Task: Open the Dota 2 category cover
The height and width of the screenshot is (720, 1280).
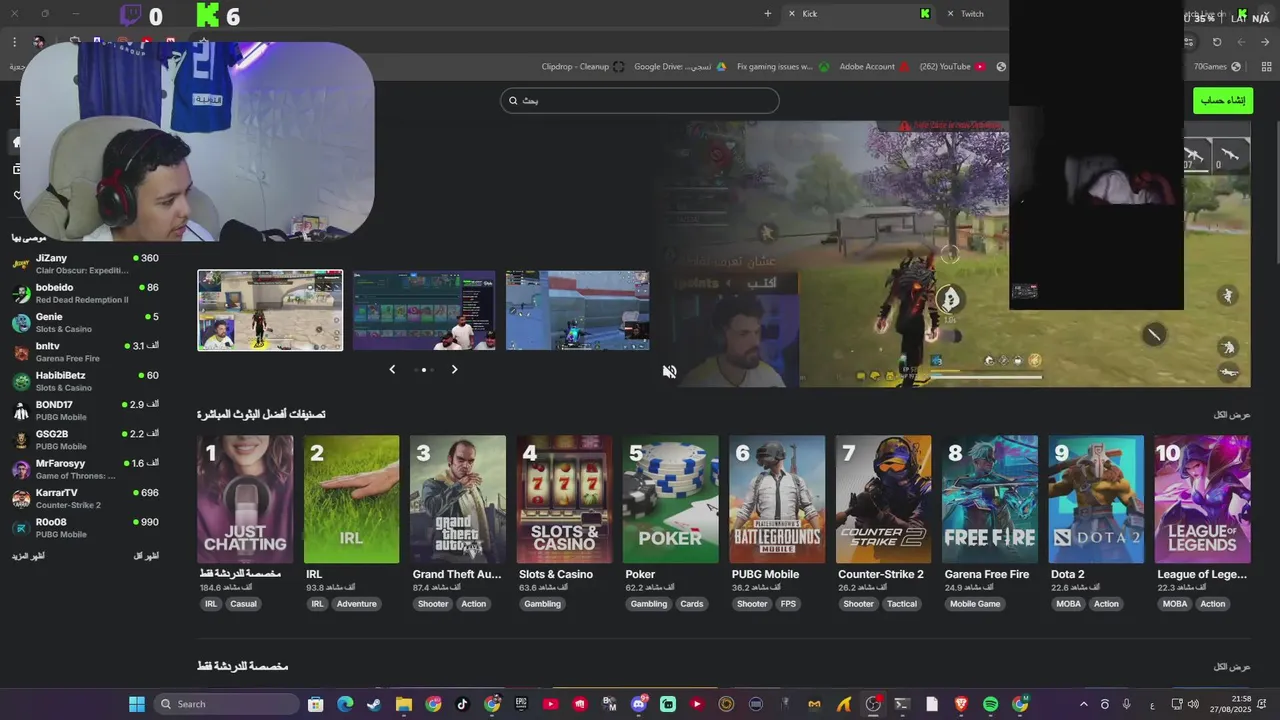Action: (1096, 499)
